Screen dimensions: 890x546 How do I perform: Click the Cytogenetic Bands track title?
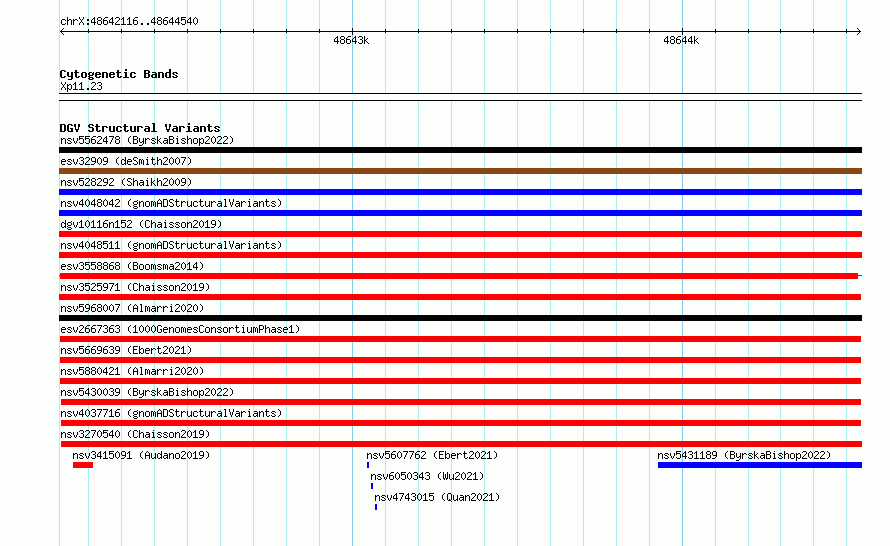(x=119, y=74)
